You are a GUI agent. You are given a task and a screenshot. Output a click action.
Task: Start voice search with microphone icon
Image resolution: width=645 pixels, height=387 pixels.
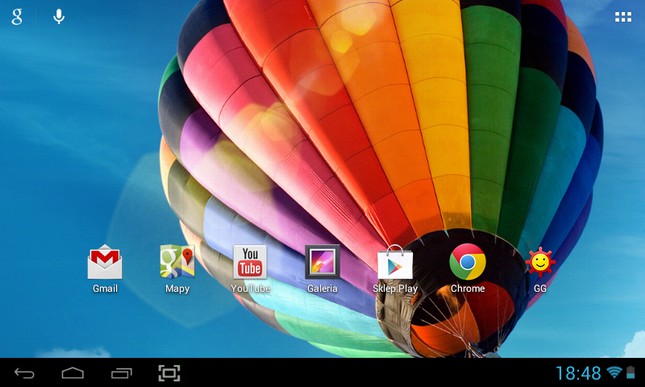pyautogui.click(x=59, y=16)
